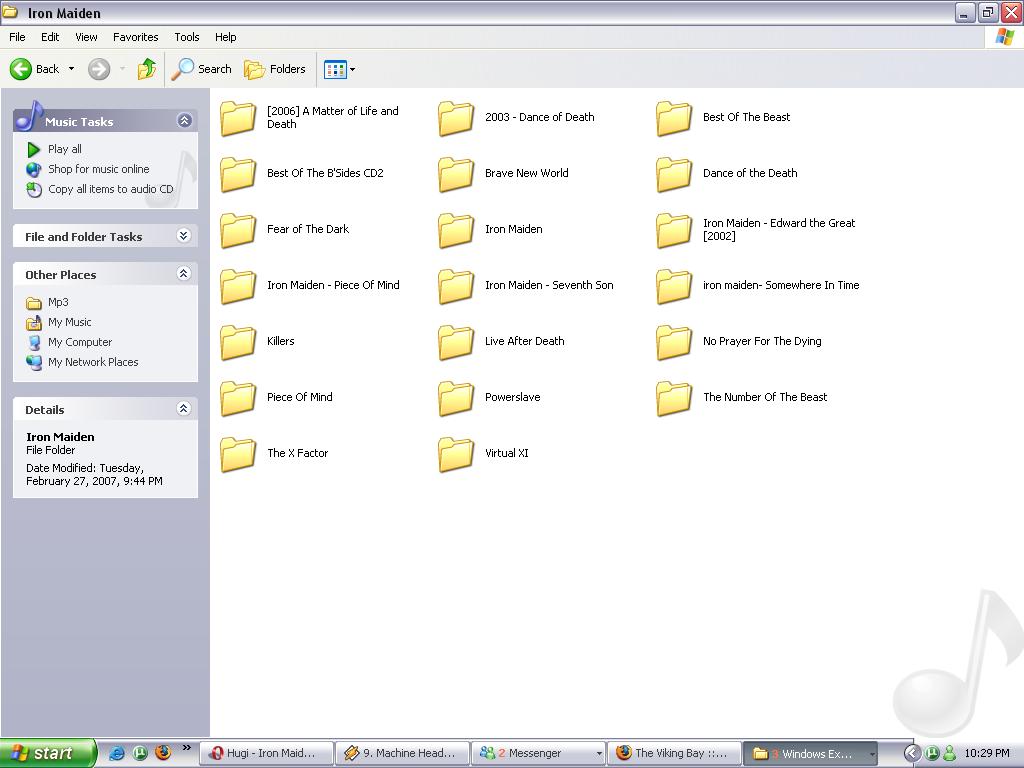
Task: Select the A Matter of Life and Death folder icon
Action: click(238, 118)
